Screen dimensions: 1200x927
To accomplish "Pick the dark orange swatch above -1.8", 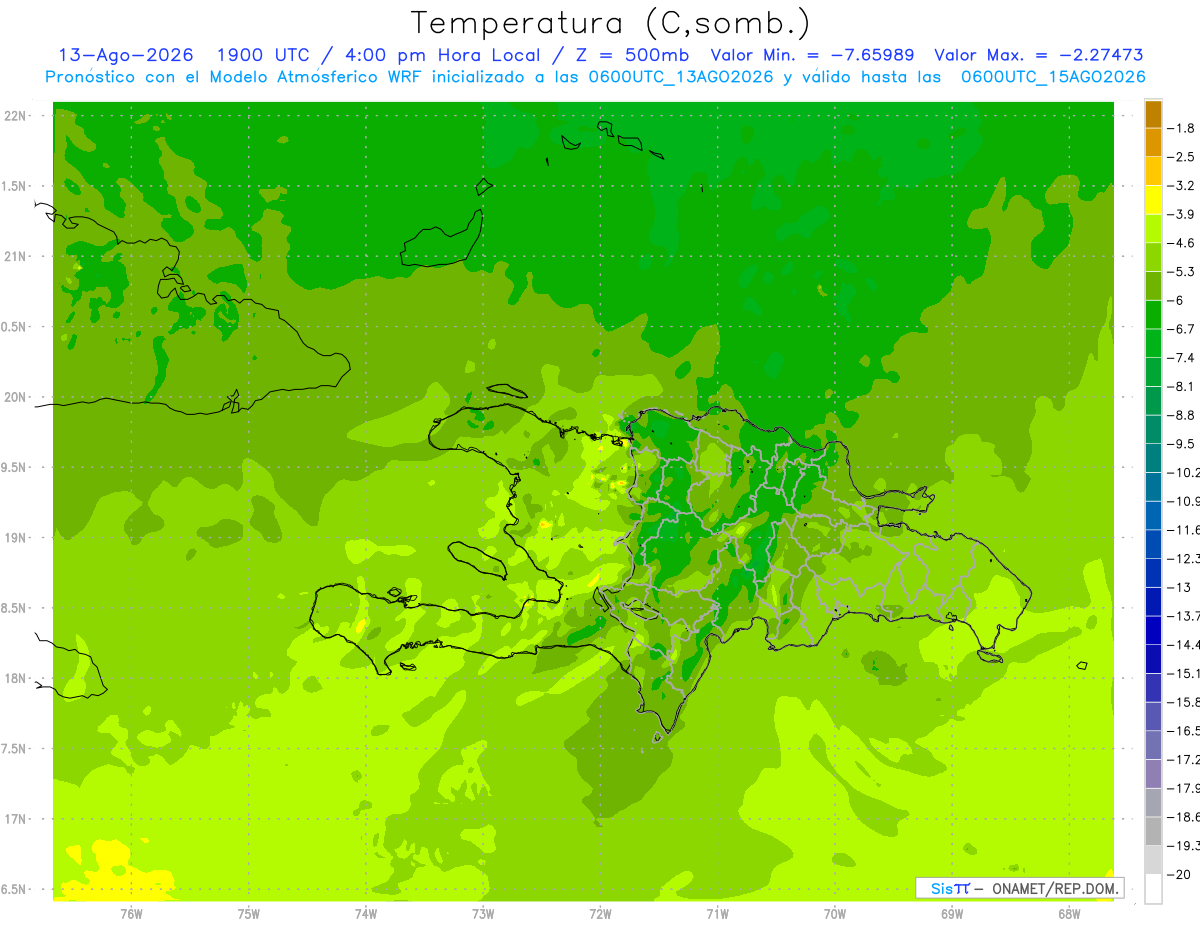I will (x=1153, y=114).
